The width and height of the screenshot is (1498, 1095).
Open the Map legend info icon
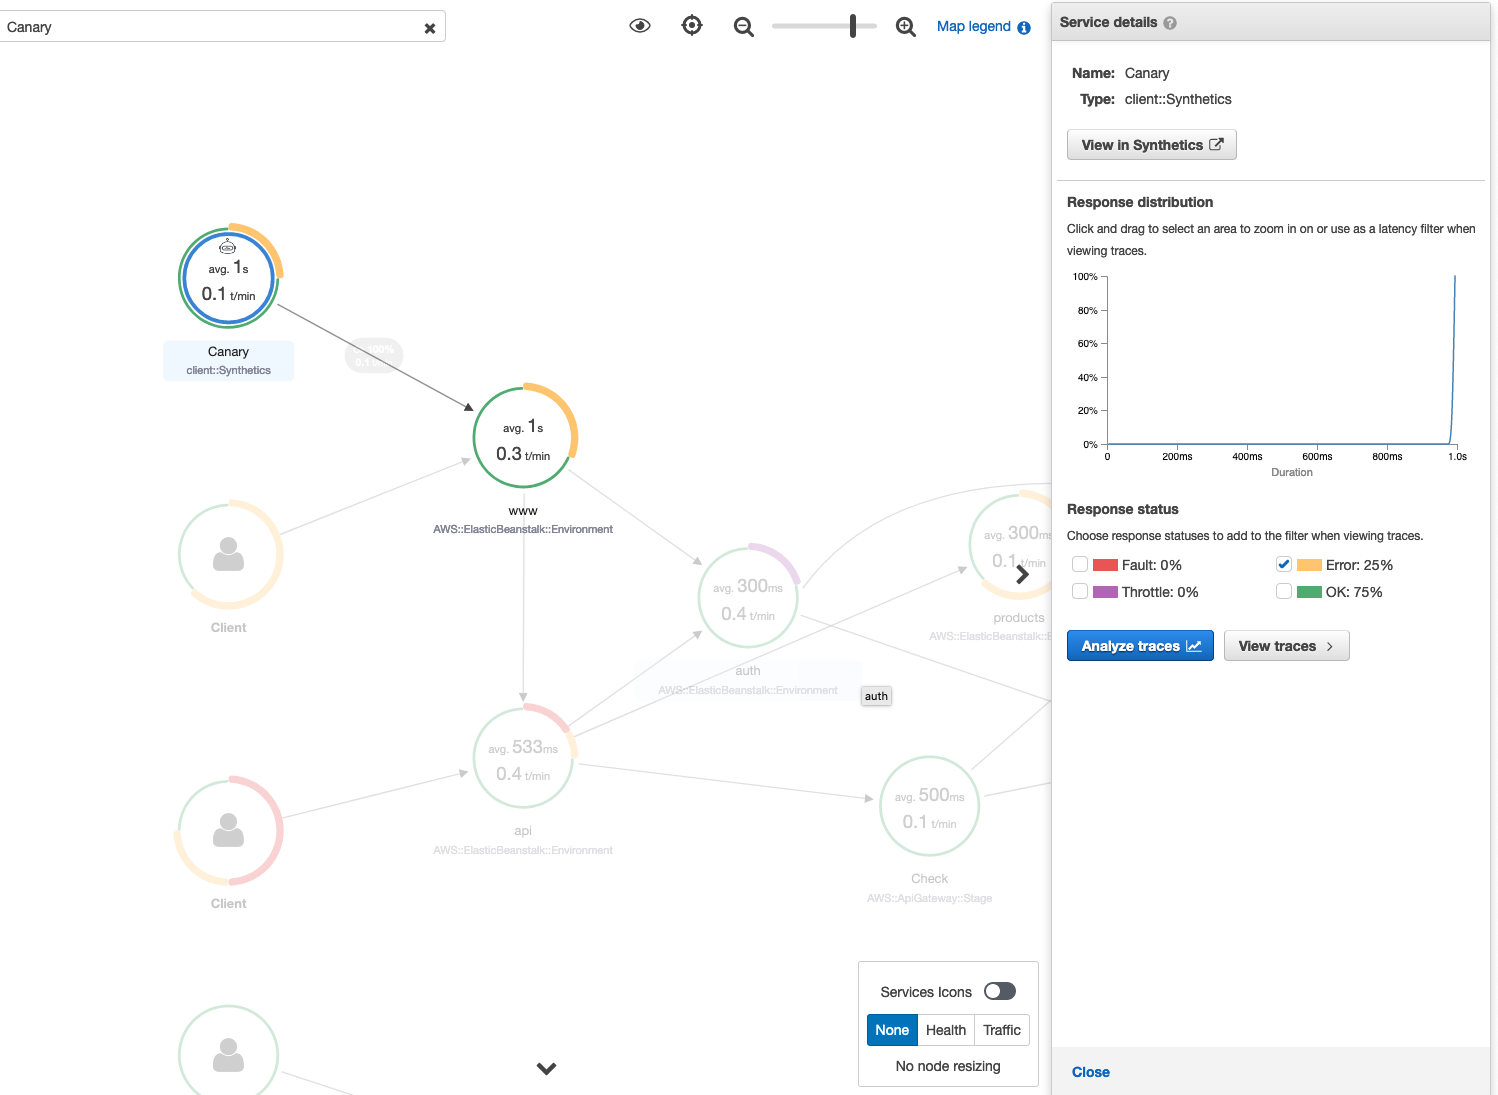click(1021, 27)
